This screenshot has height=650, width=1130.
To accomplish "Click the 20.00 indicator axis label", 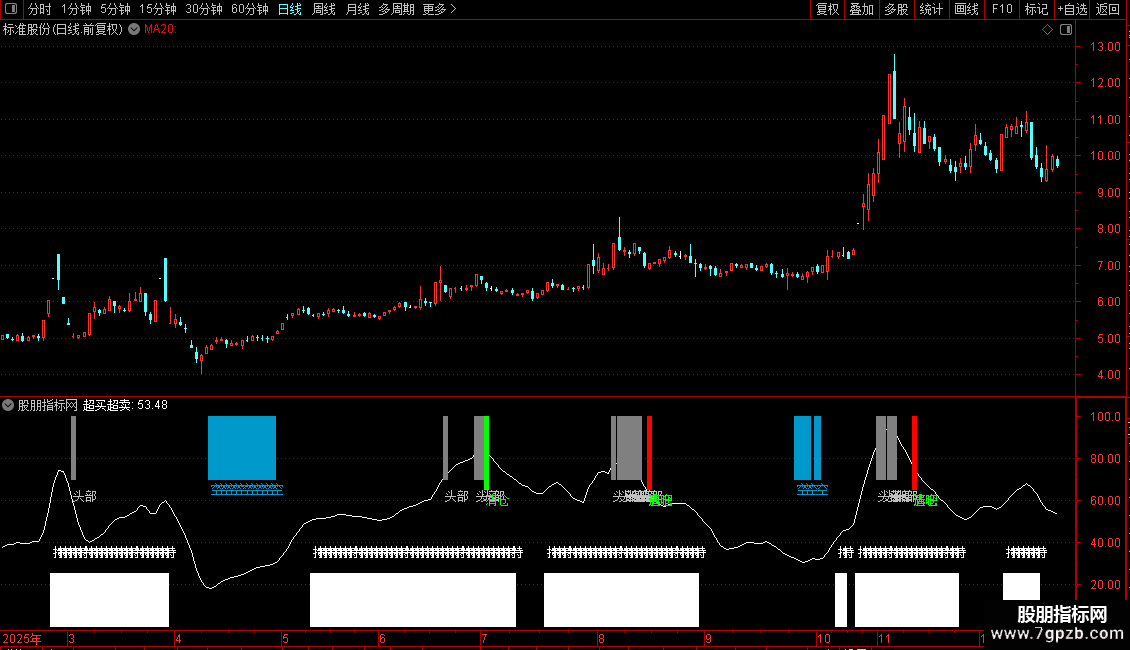I will [x=1105, y=584].
